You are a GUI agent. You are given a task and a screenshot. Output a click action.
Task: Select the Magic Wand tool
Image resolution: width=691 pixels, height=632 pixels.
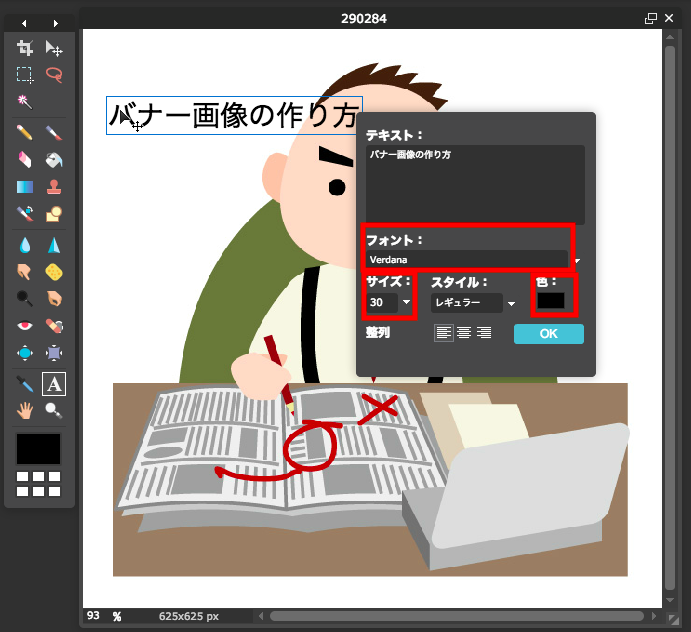[25, 101]
